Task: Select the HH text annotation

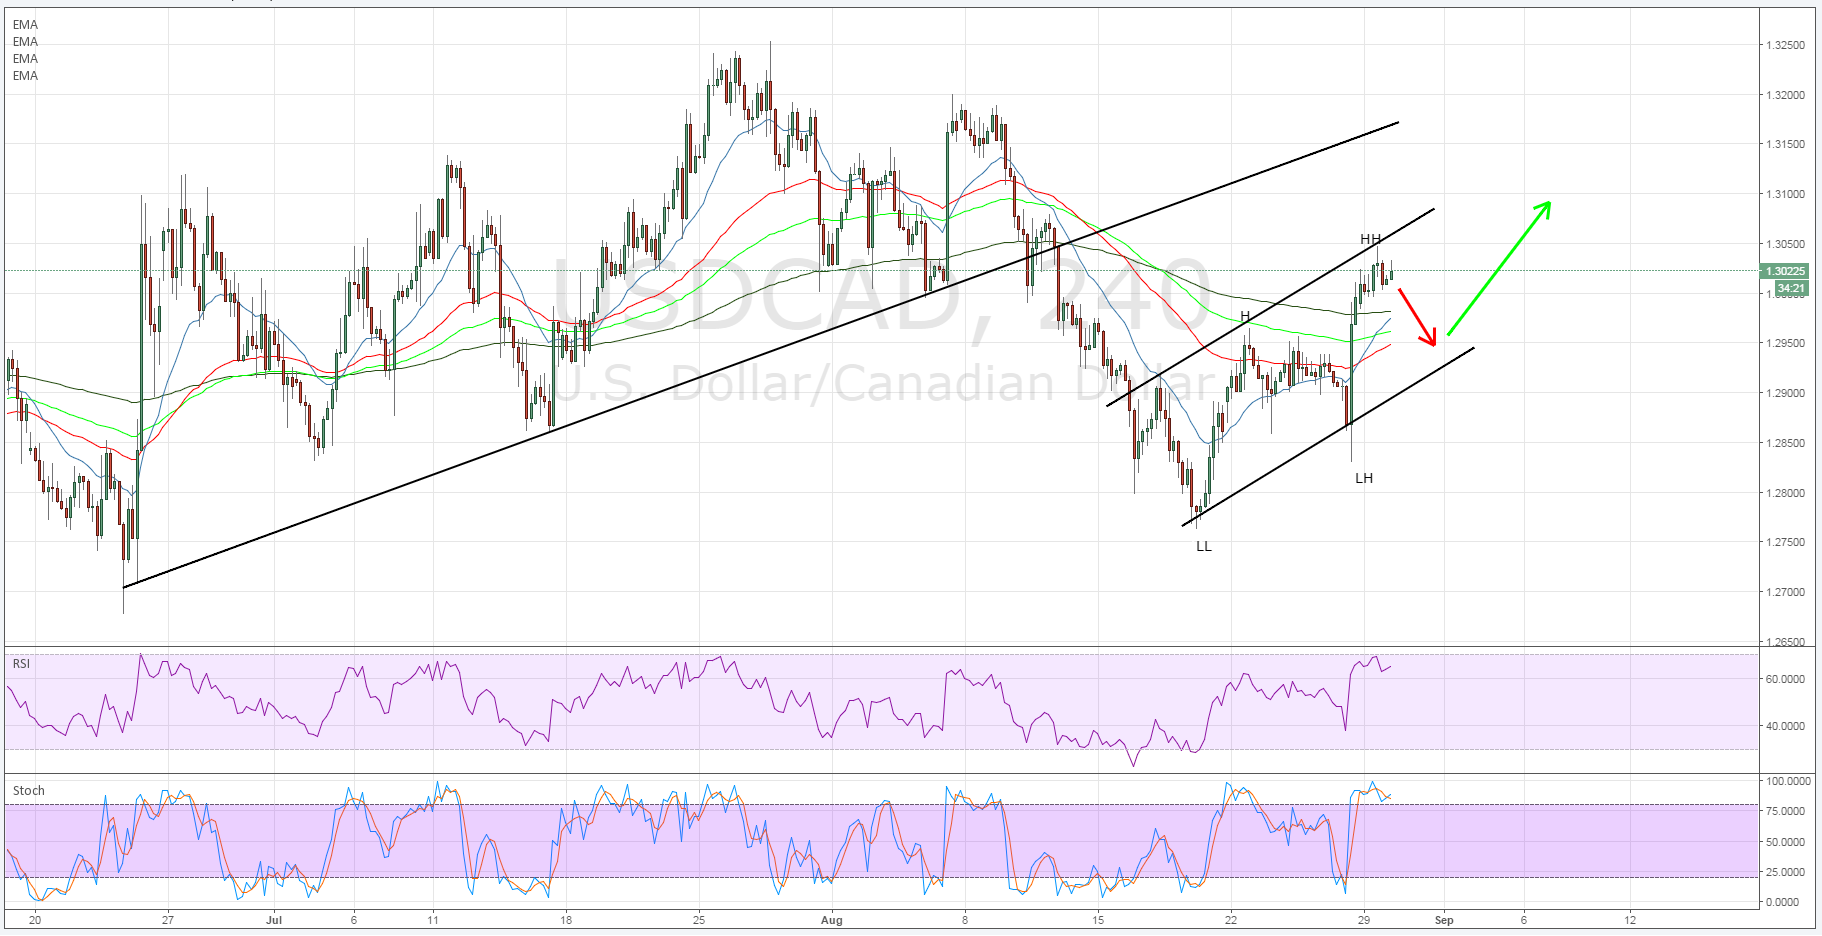Action: tap(1370, 239)
